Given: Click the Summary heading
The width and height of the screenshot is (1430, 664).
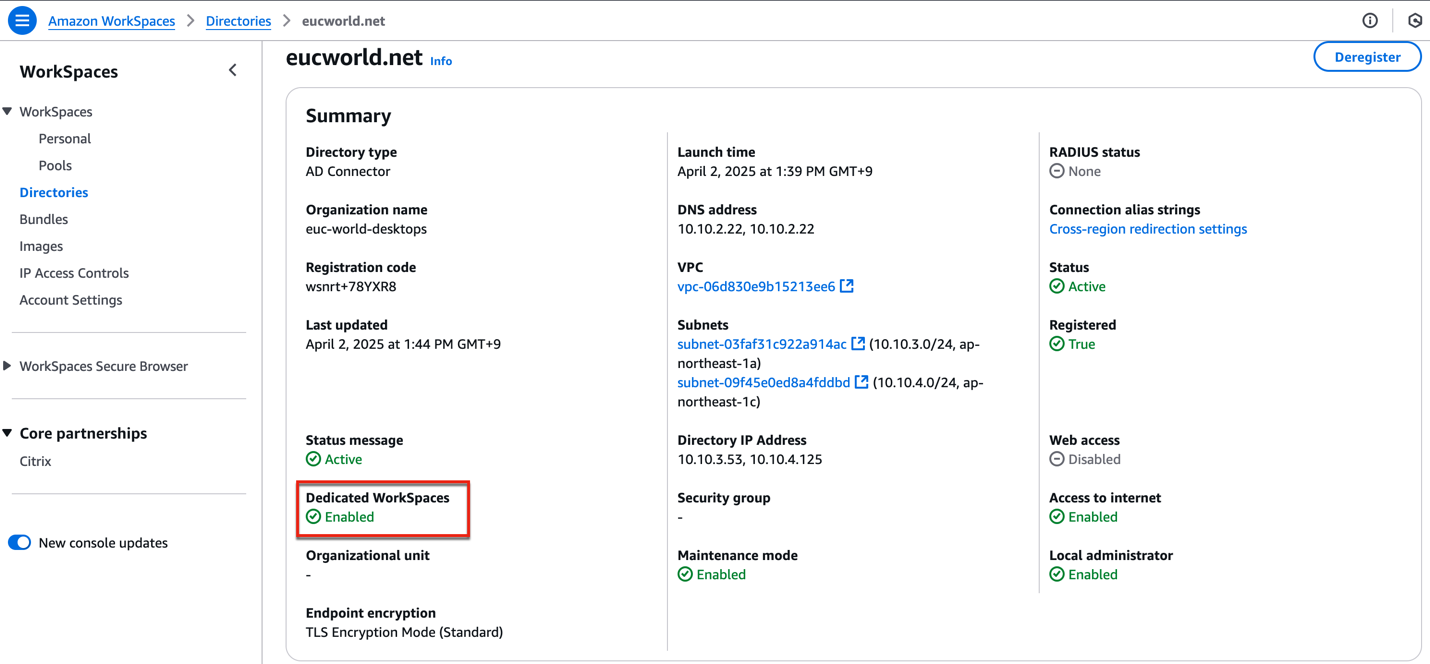Looking at the screenshot, I should [348, 116].
